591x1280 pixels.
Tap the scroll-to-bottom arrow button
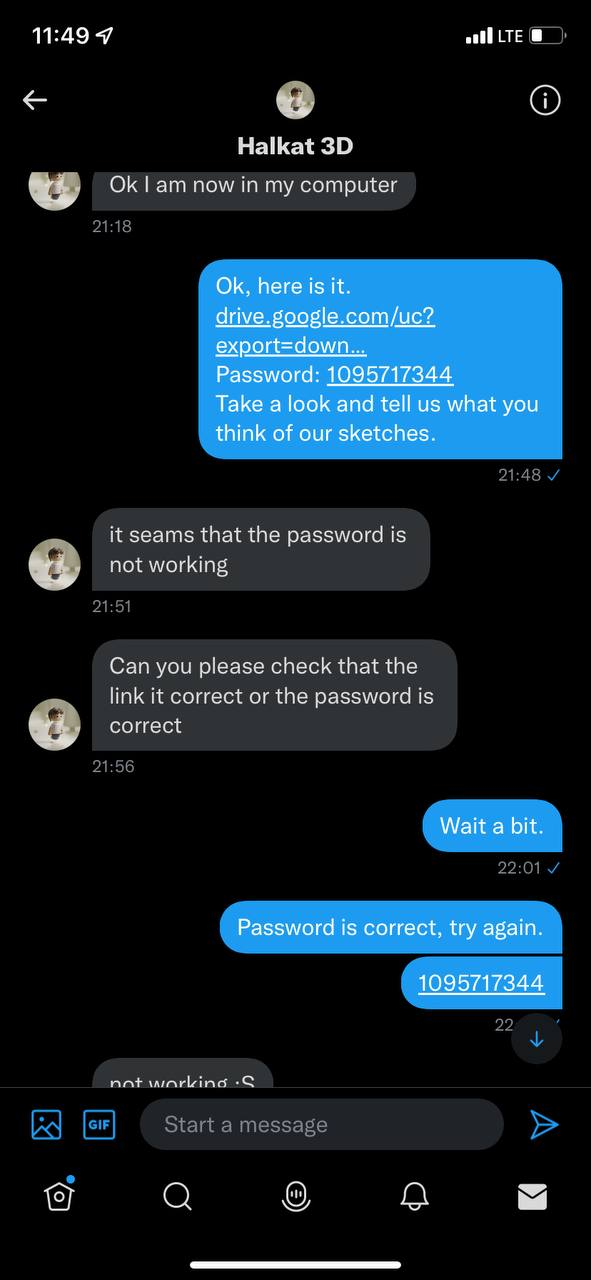(536, 1038)
